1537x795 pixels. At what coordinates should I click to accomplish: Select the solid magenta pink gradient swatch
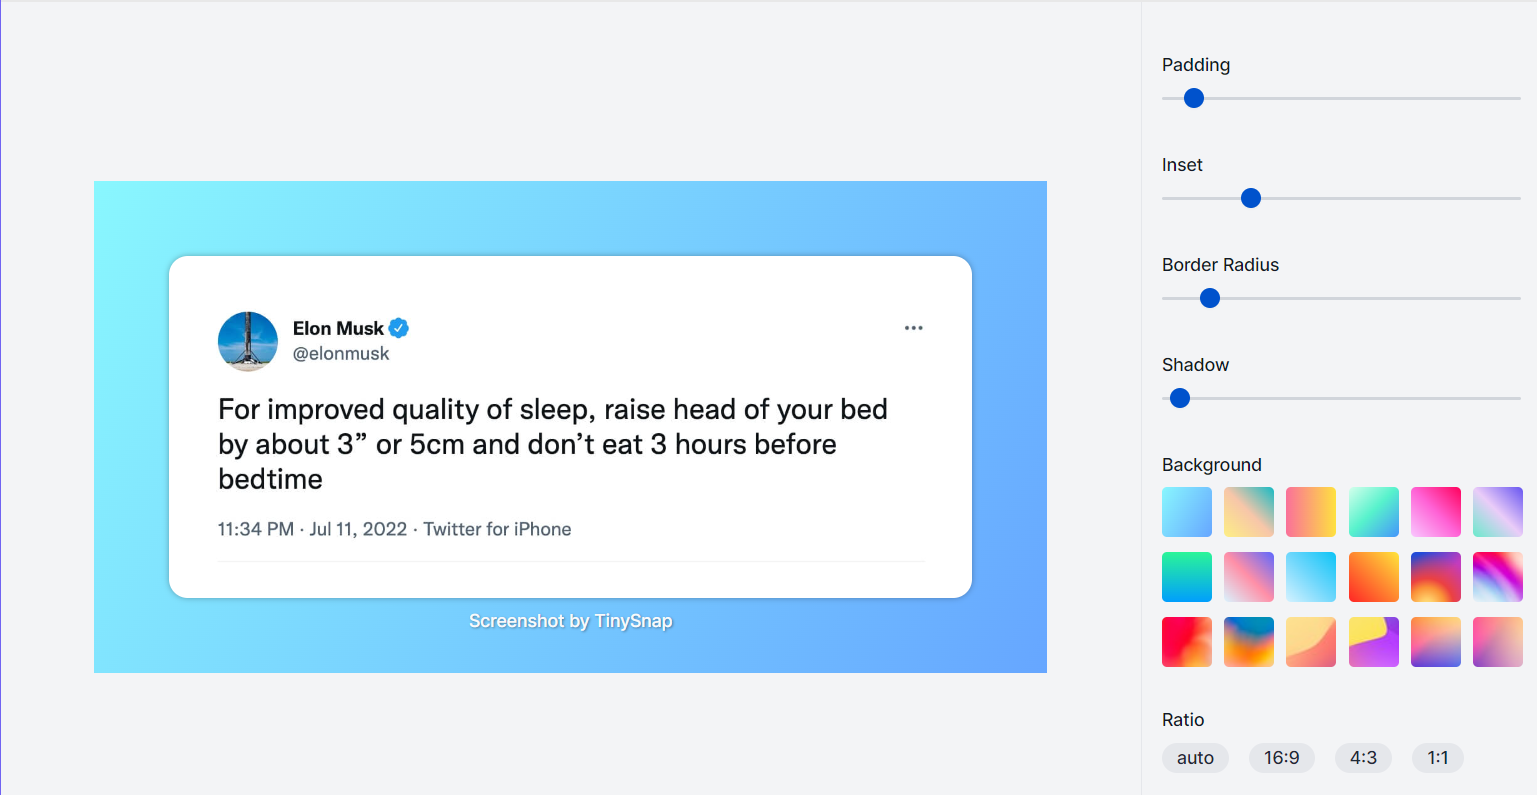(1436, 512)
